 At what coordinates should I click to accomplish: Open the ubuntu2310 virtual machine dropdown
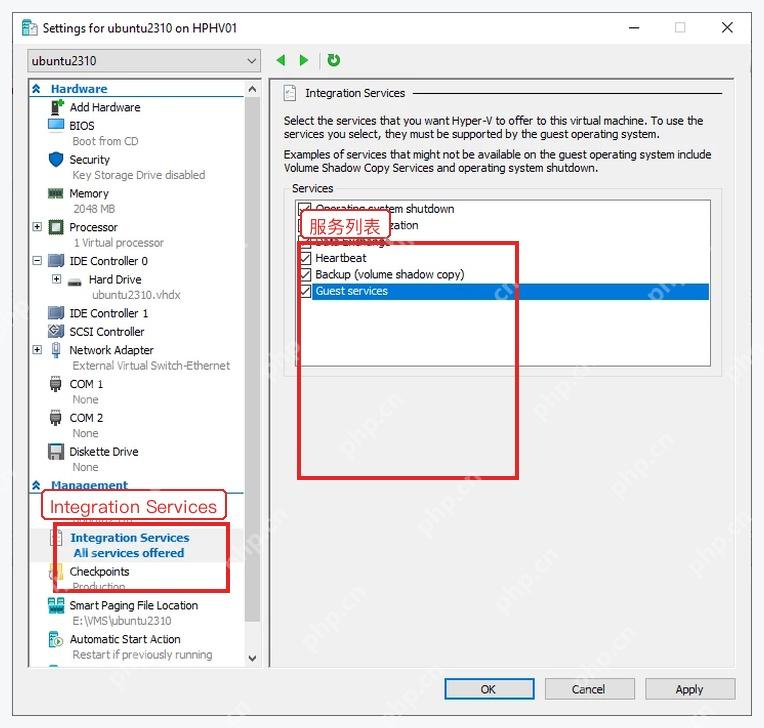point(144,61)
